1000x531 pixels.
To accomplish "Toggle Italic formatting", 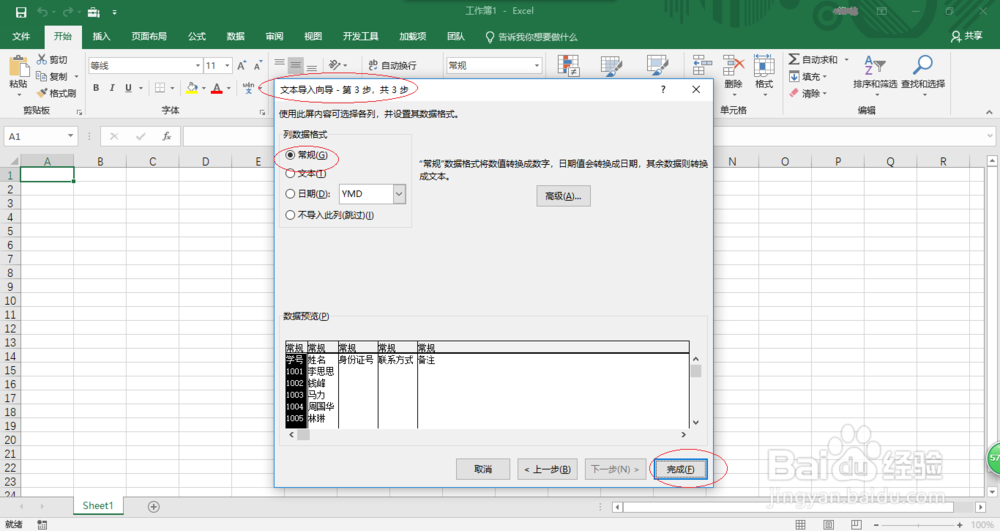I will (x=112, y=88).
